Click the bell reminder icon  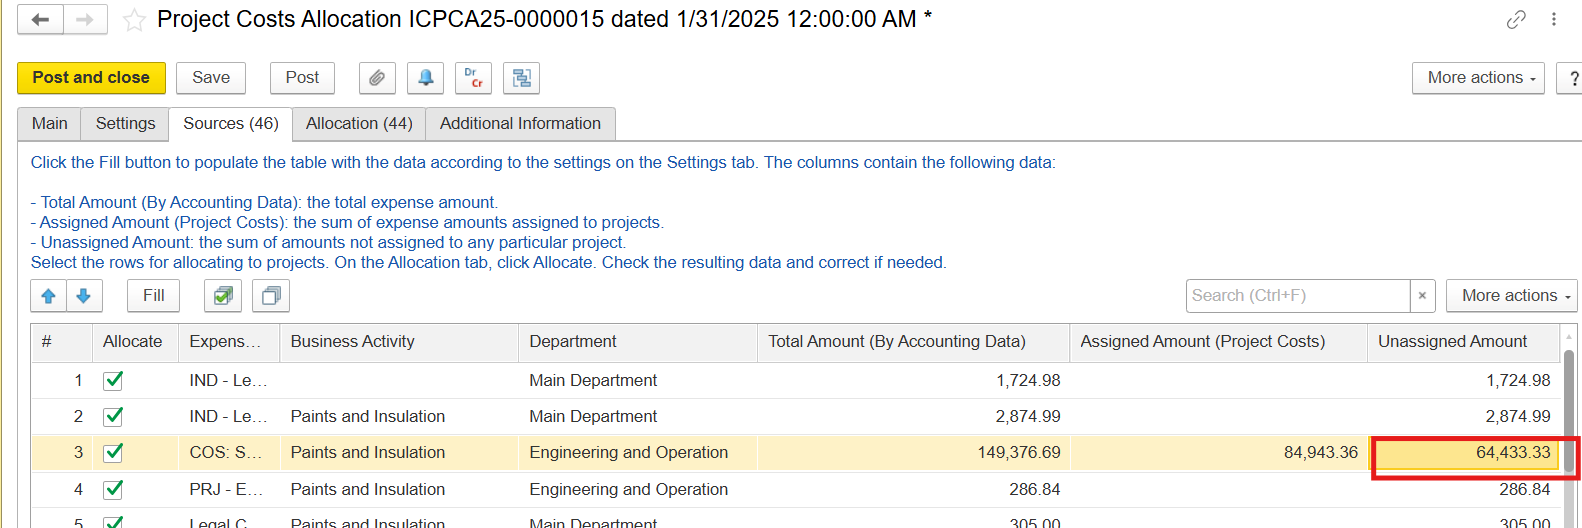click(425, 78)
